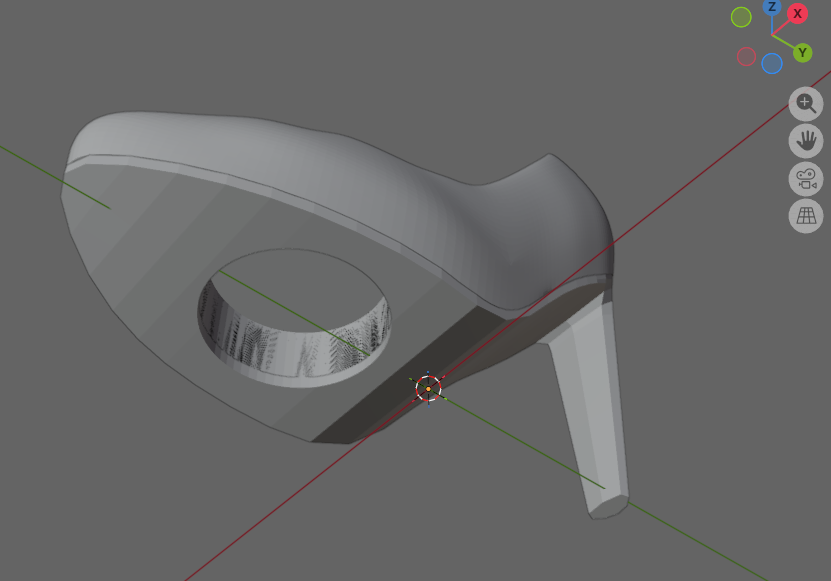Screen dimensions: 831x581
Task: Click the hollow green negative Y circle
Action: [x=741, y=17]
